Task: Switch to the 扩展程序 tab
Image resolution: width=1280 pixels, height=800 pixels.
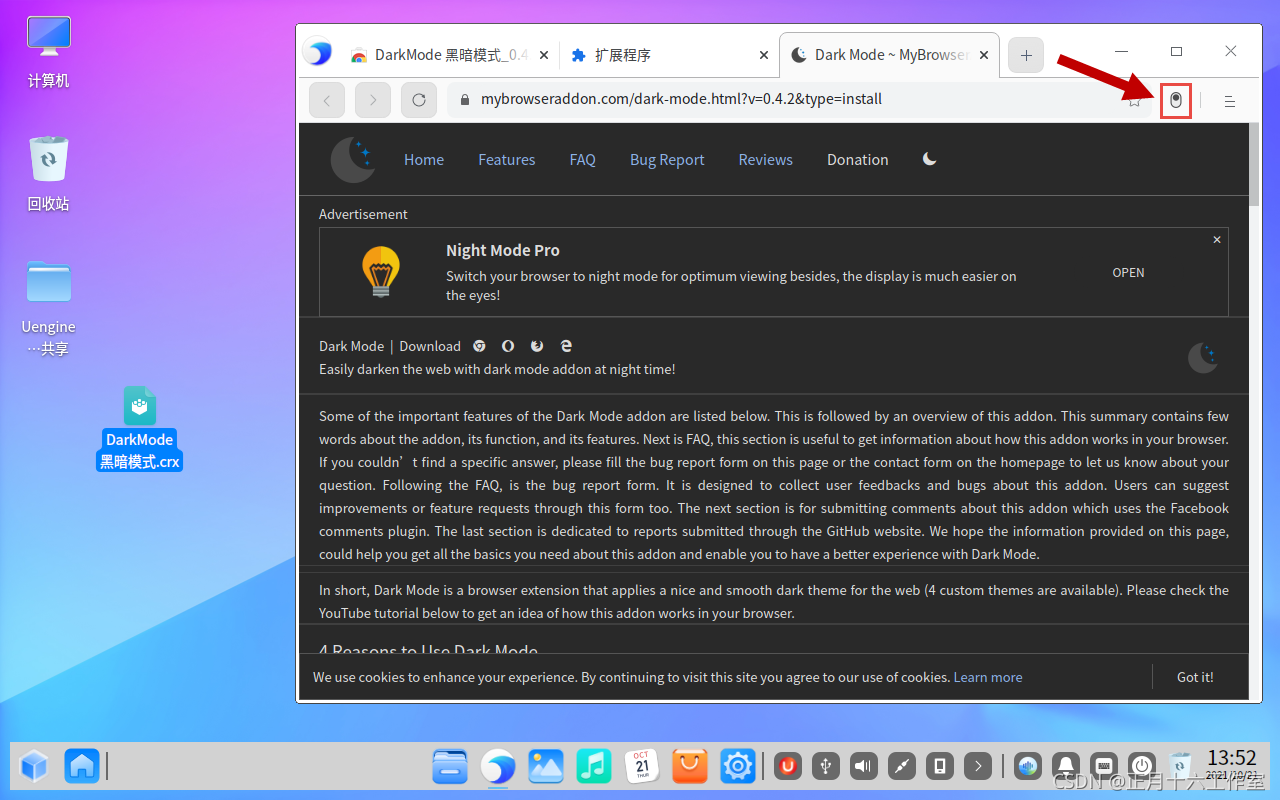Action: (668, 55)
